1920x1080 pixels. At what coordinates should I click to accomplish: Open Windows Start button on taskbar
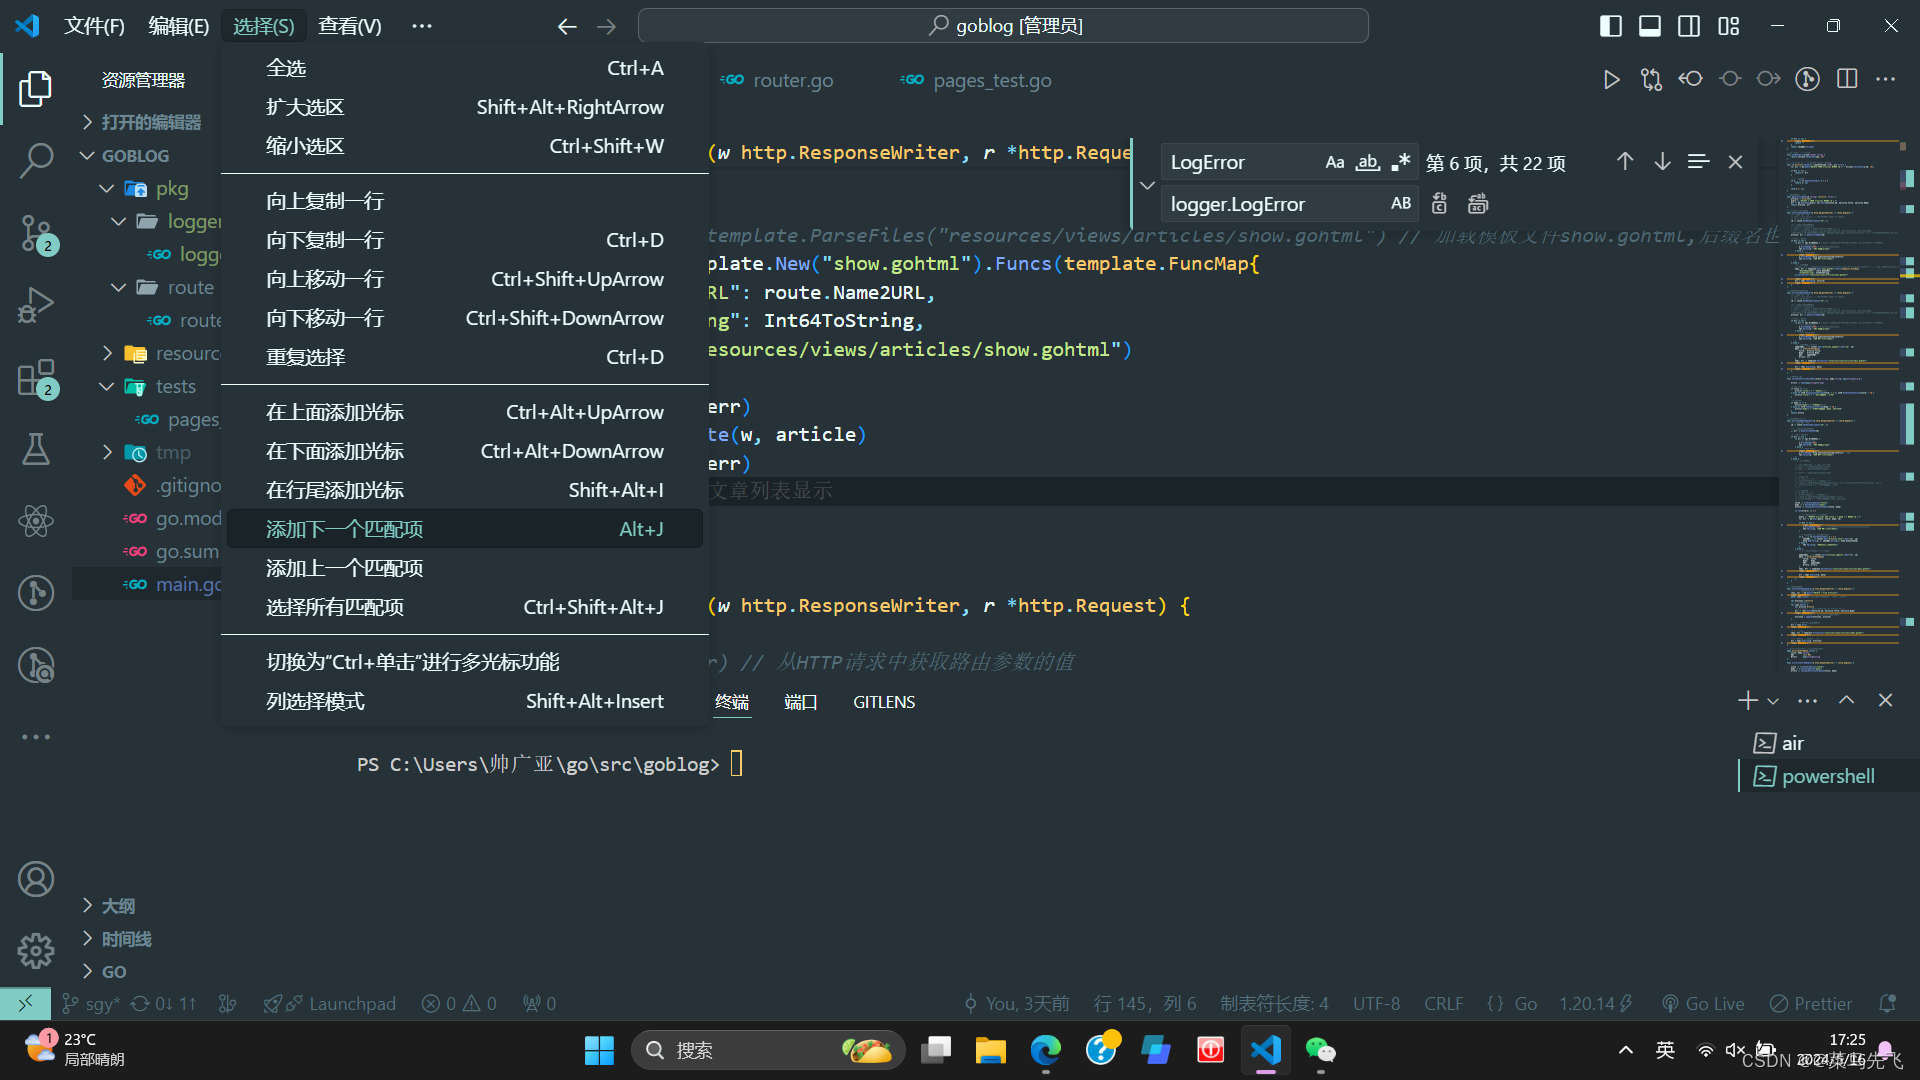coord(599,1050)
